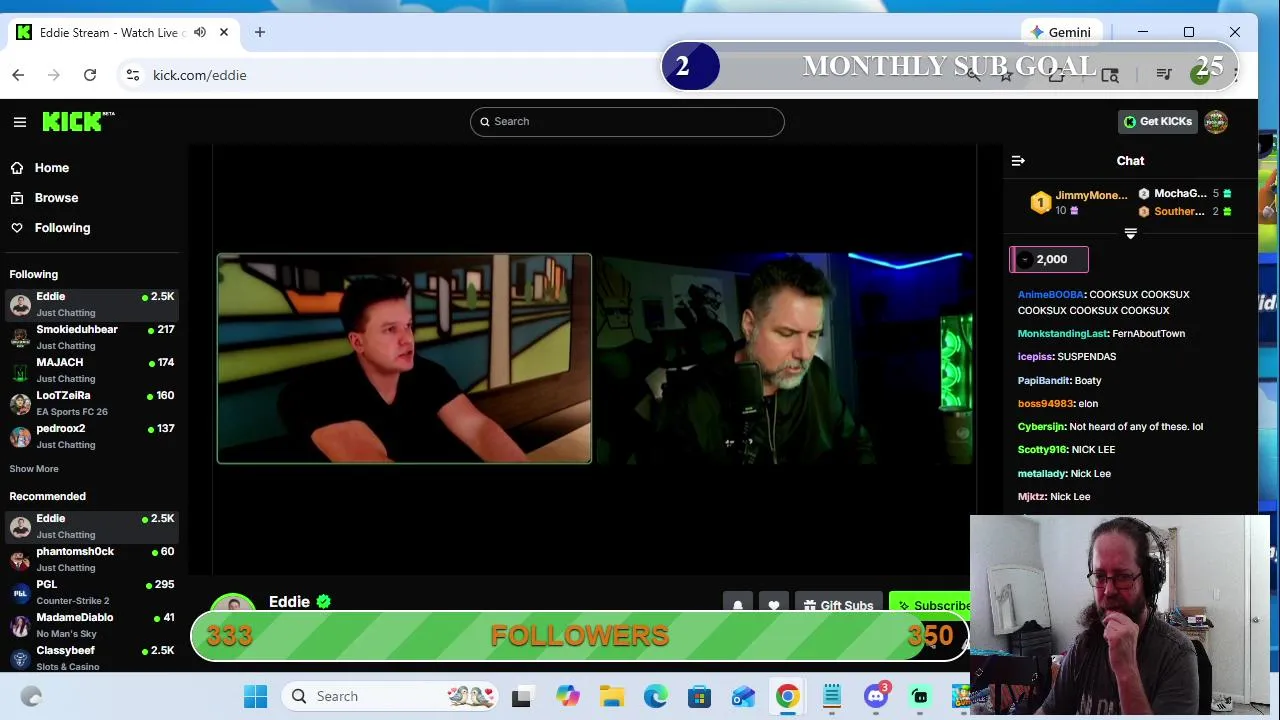The width and height of the screenshot is (1280, 720).
Task: Click username Mjktz in chat
Action: tap(1031, 497)
